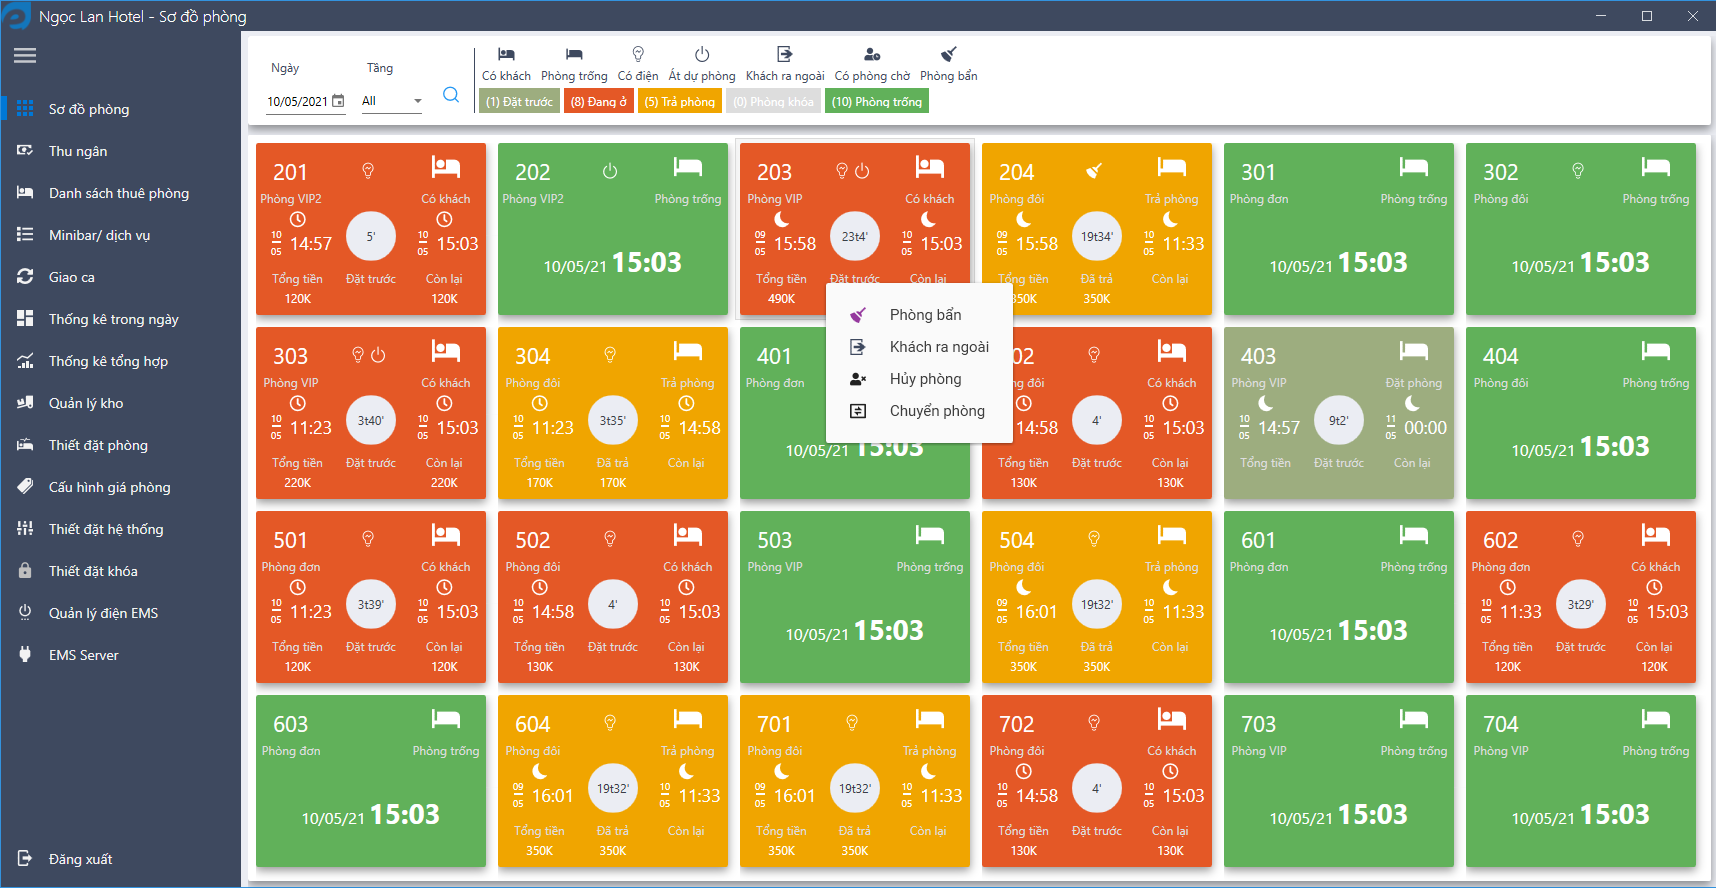Open the date picker calendar icon
Image resolution: width=1716 pixels, height=888 pixels.
click(x=338, y=101)
